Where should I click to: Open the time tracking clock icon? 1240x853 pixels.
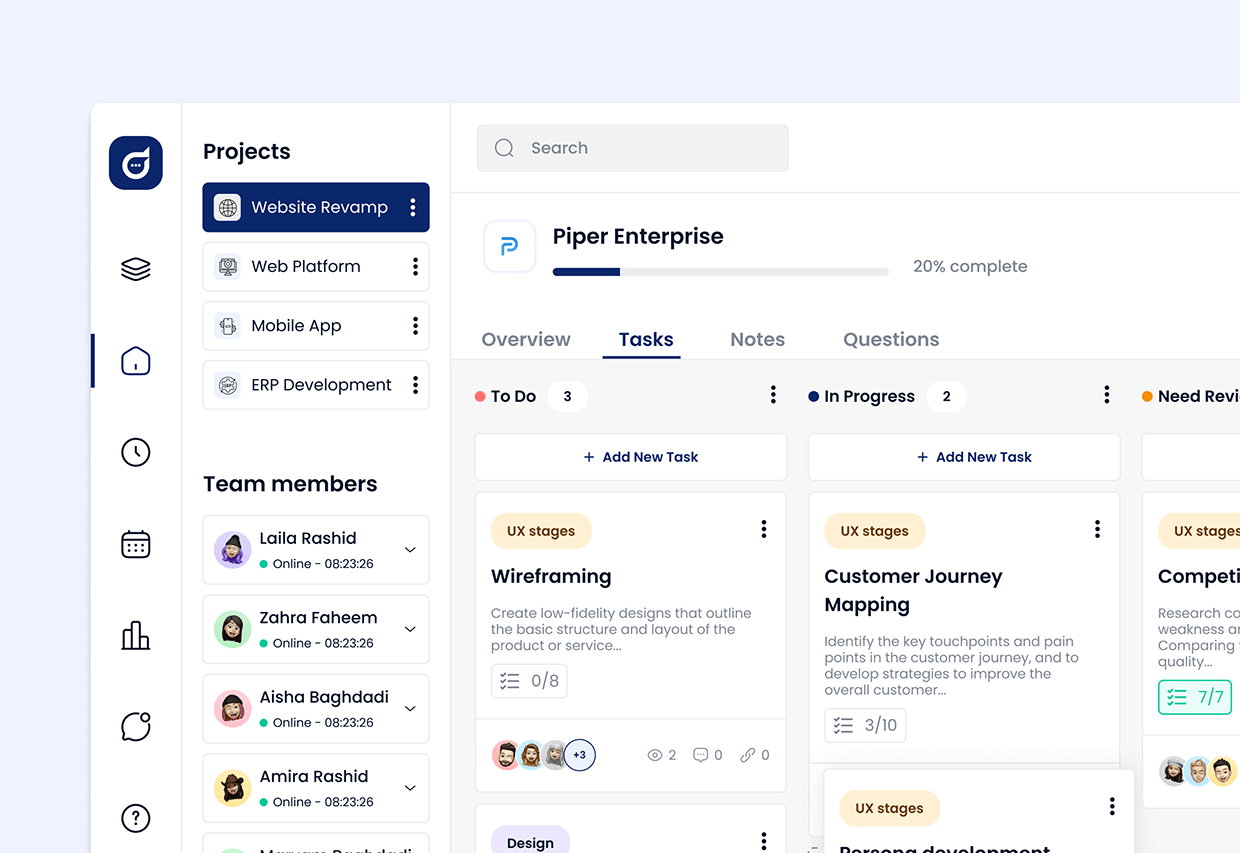[x=135, y=452]
